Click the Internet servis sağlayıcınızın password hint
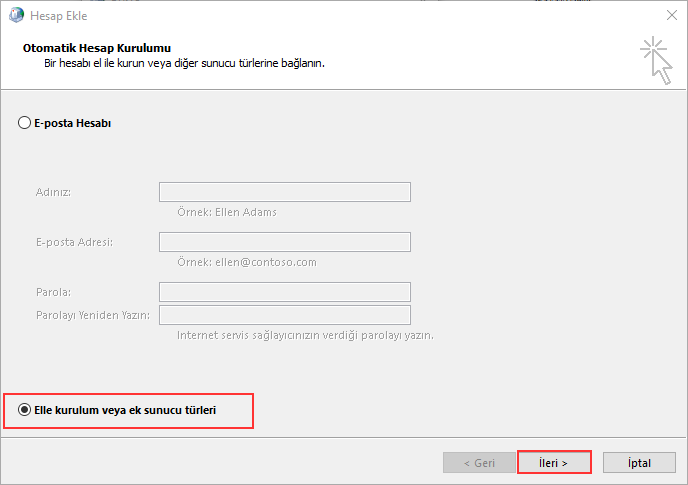 pos(305,335)
